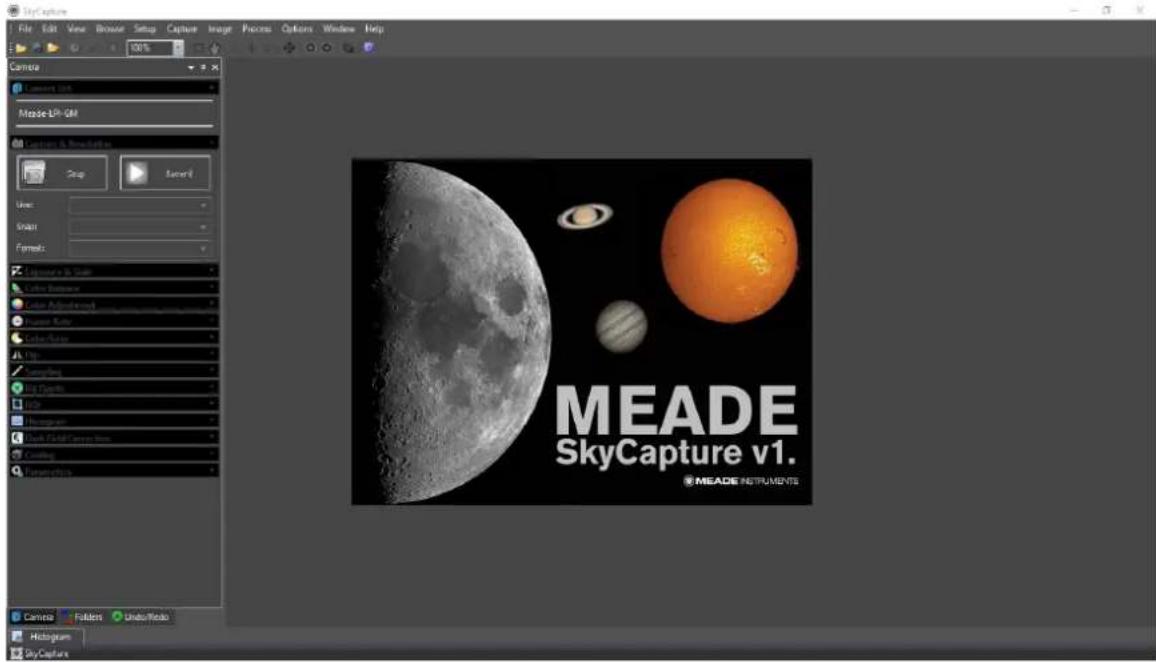Image resolution: width=1156 pixels, height=662 pixels.
Task: Open the Live resolution dropdown
Action: (x=141, y=205)
